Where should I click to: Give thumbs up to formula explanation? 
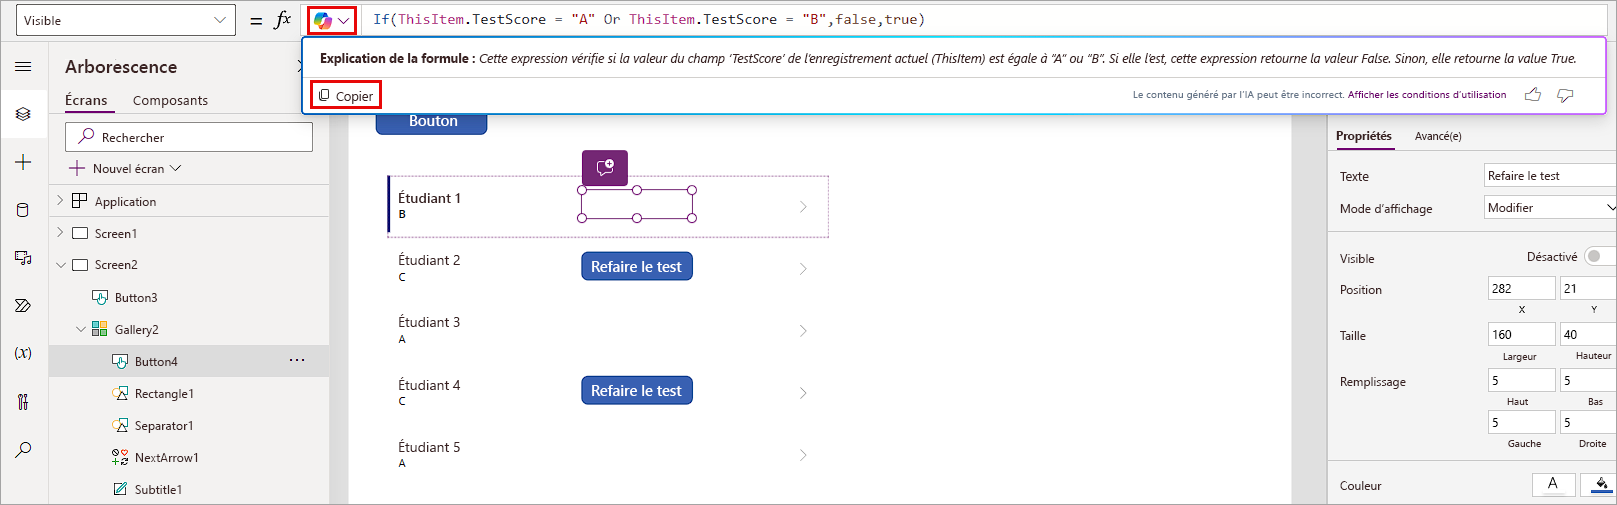tap(1532, 95)
